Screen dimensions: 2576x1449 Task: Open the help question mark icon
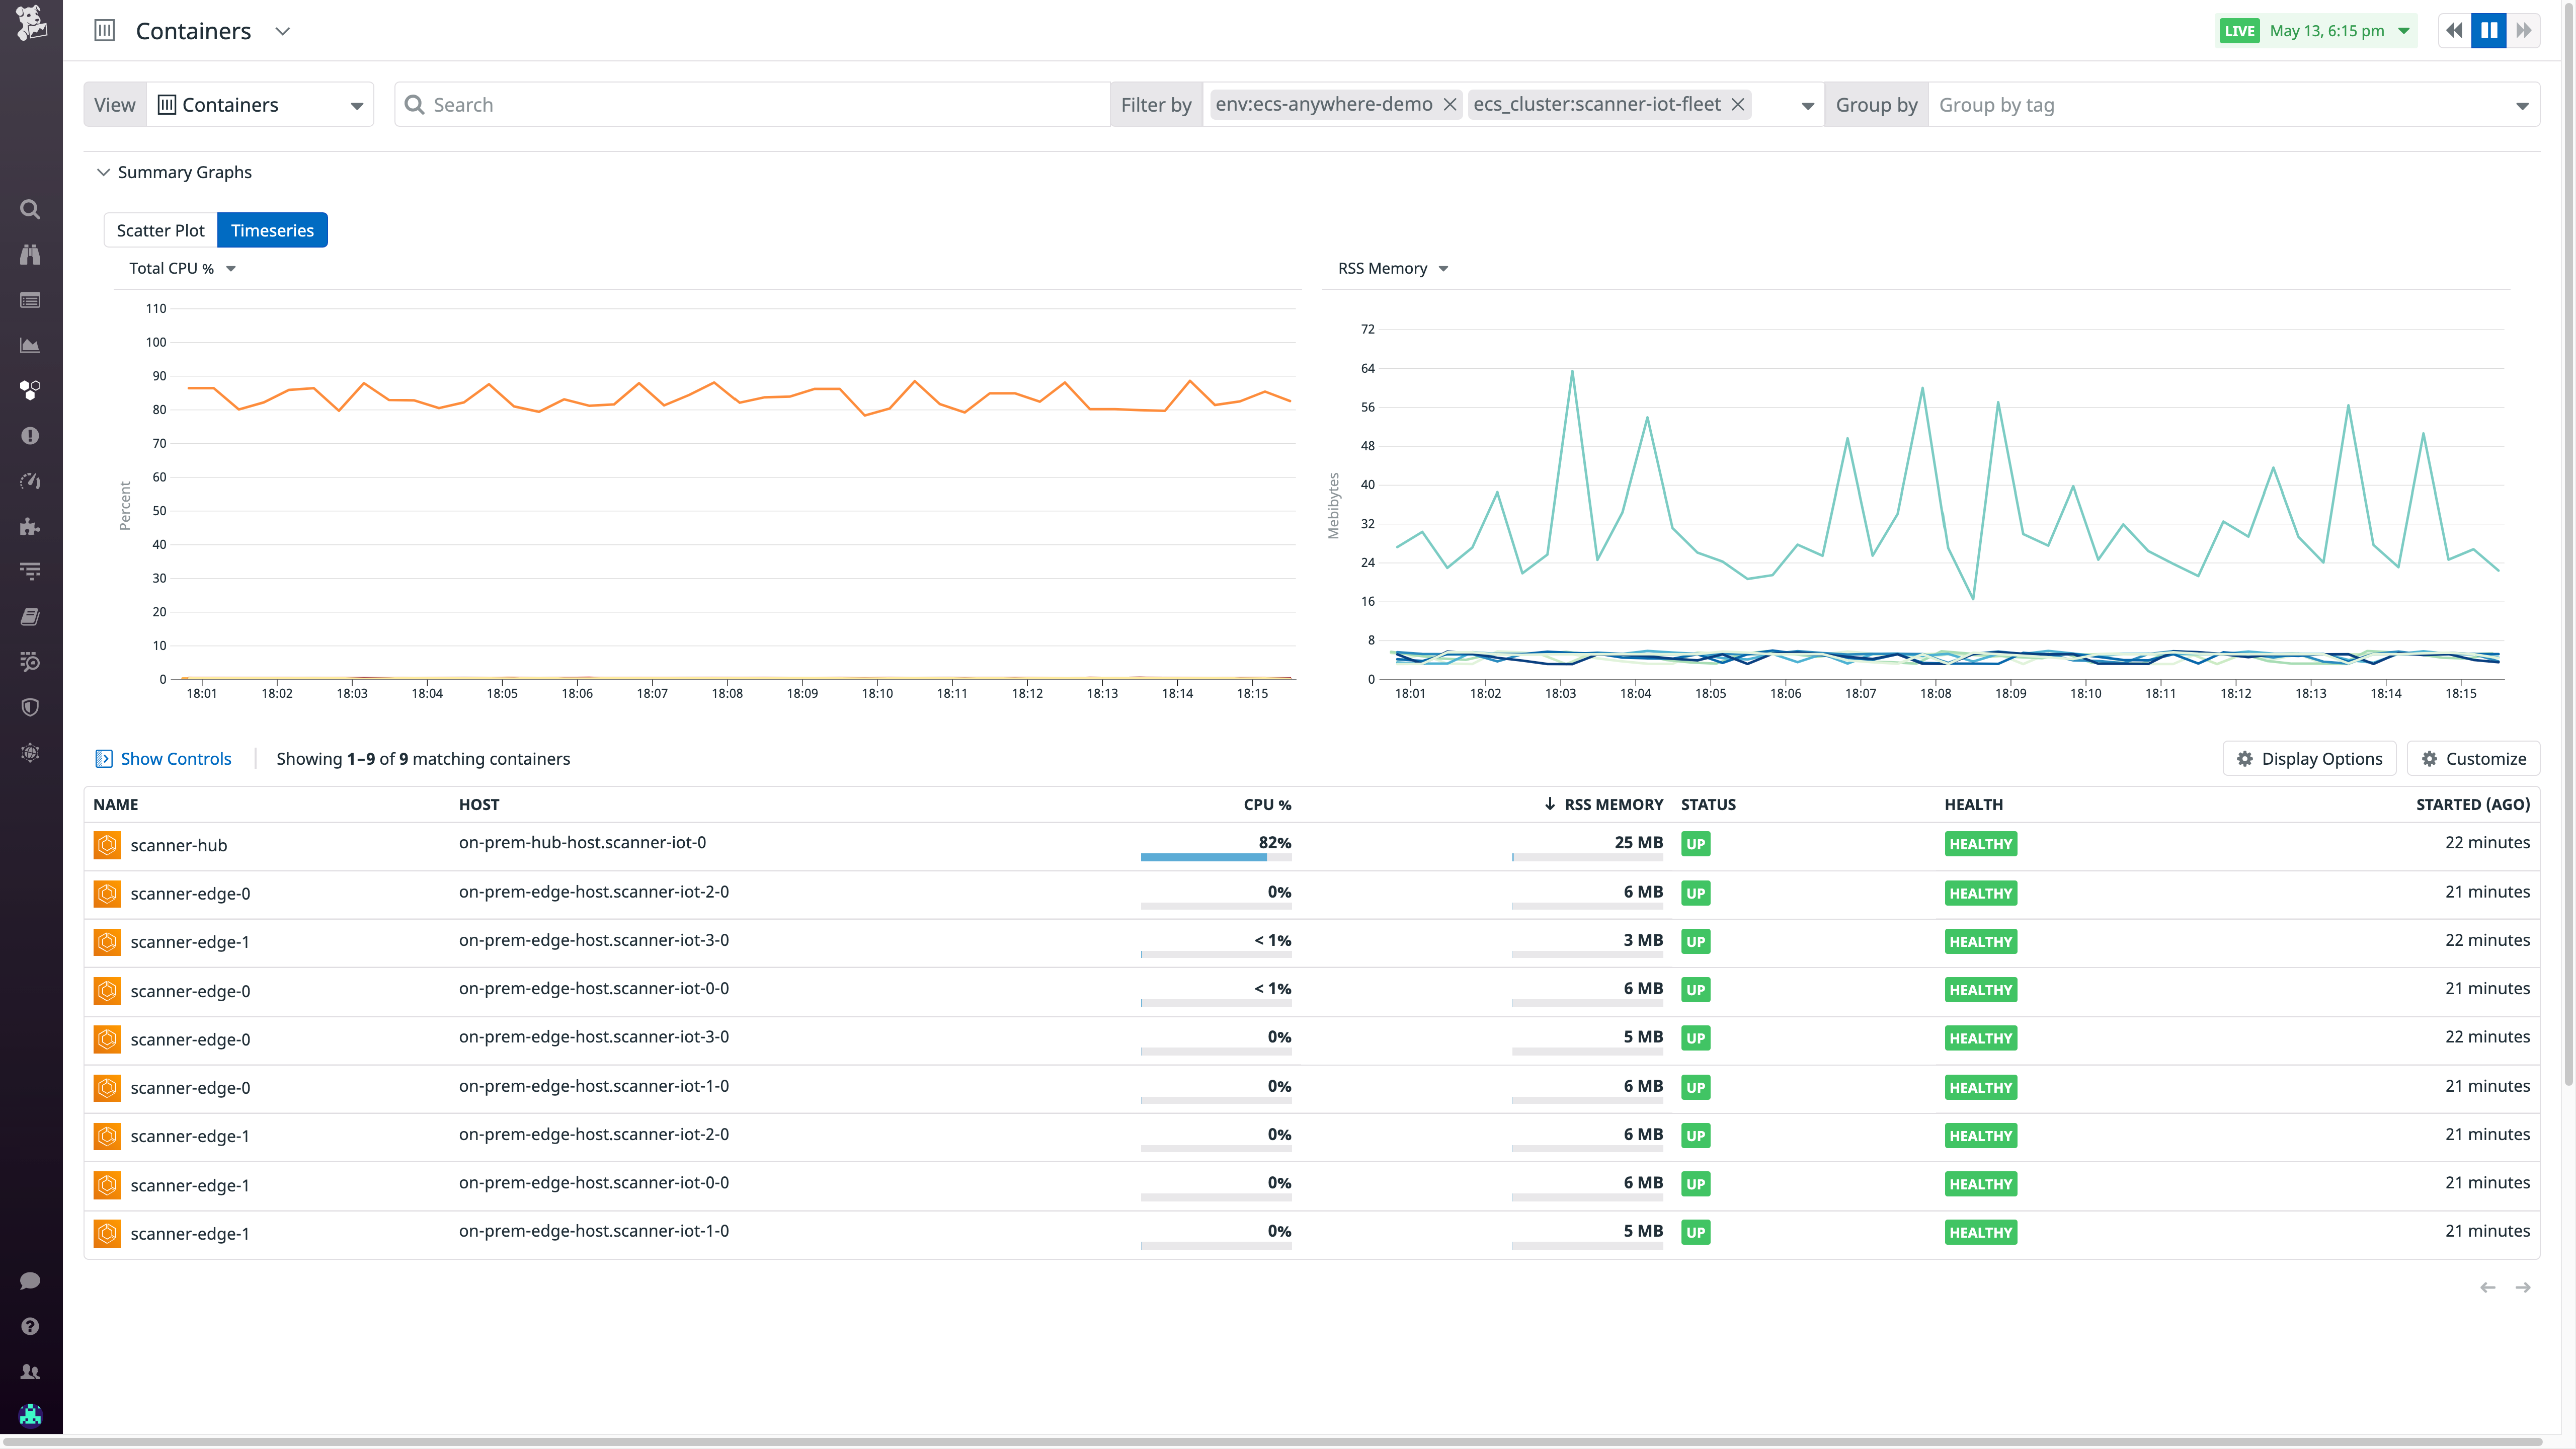point(30,1326)
